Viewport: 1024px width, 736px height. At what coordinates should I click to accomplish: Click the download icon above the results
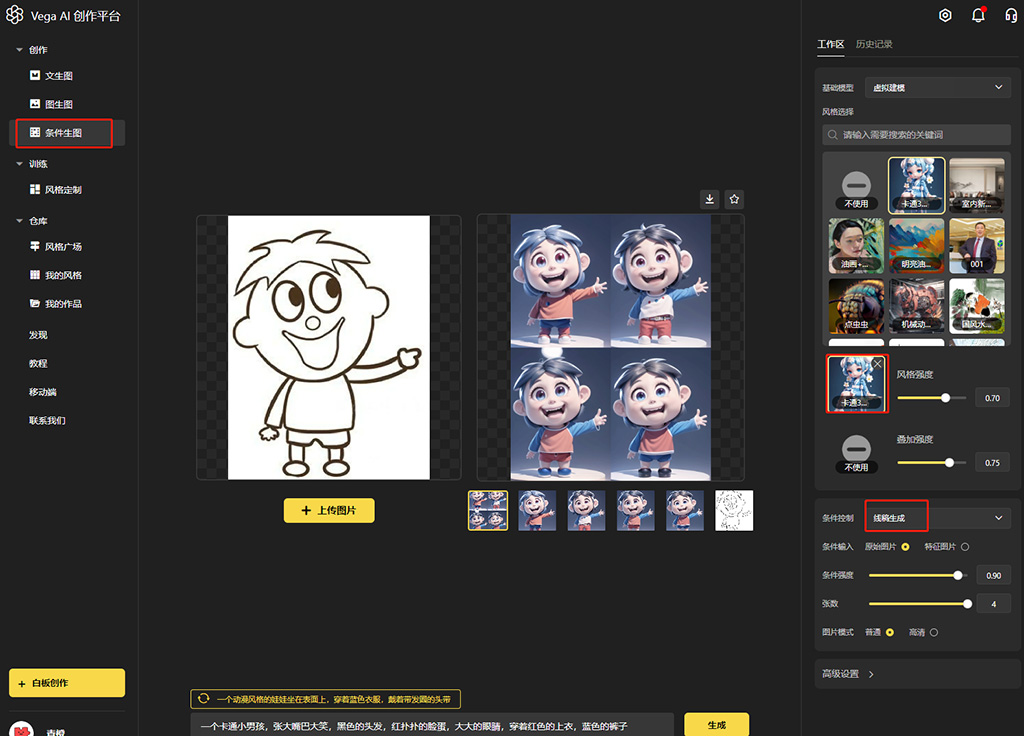[710, 199]
